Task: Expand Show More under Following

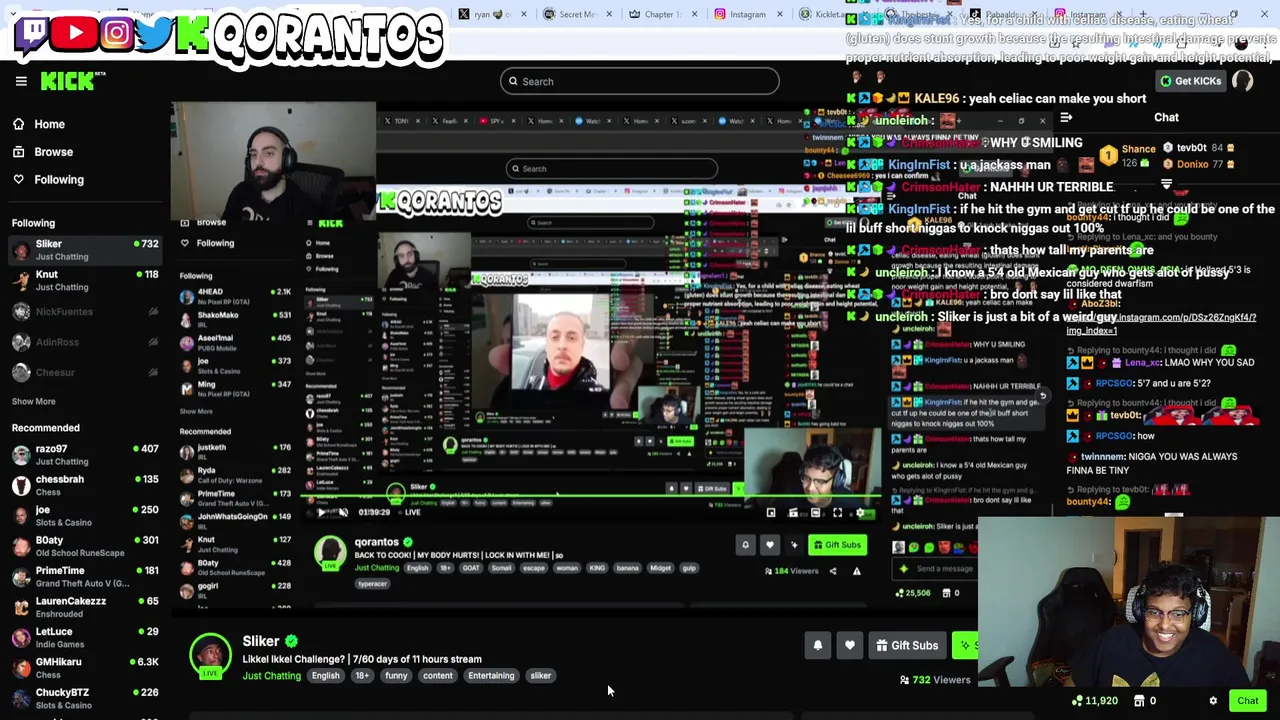Action: 33,401
